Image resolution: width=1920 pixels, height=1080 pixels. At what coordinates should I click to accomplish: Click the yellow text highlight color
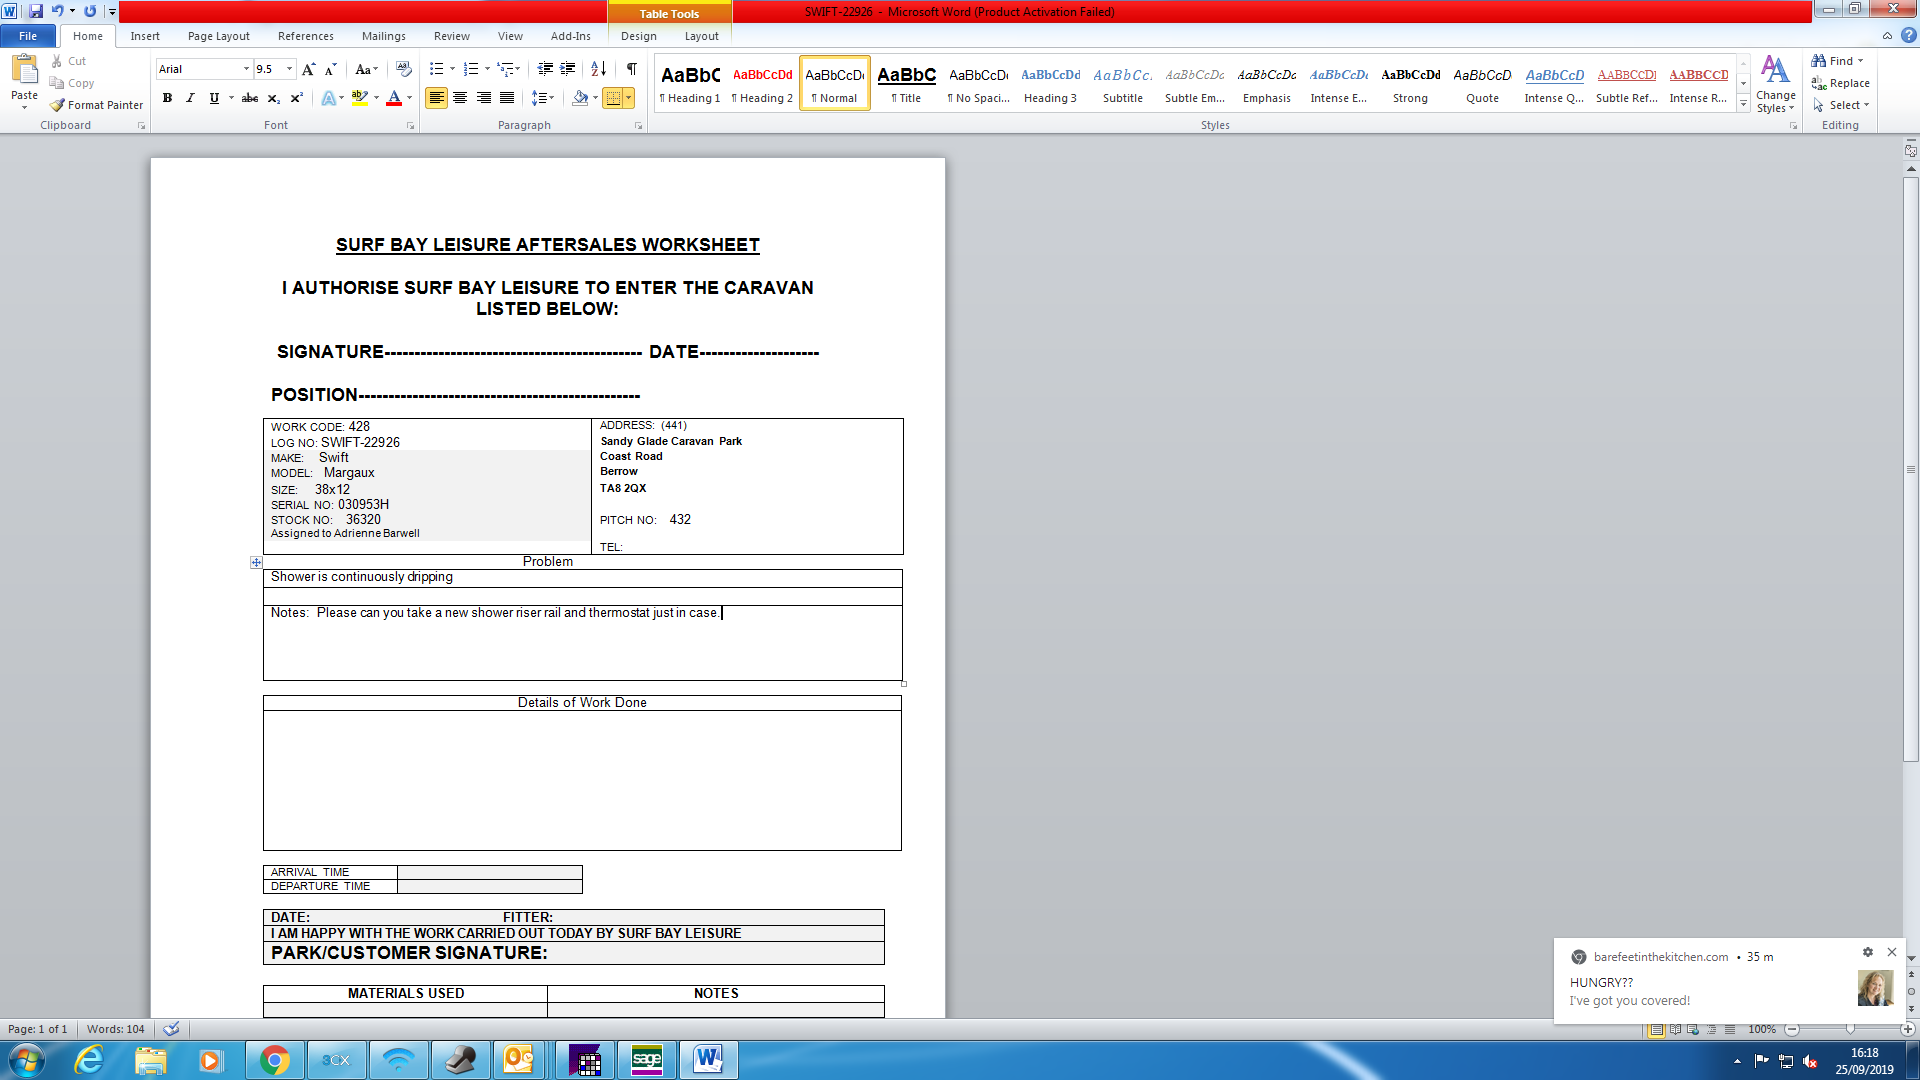(x=359, y=98)
